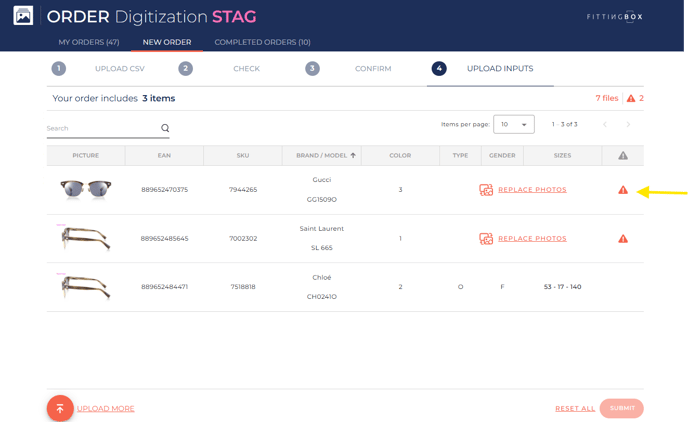Select step 4 Upload Inputs
Screen dimensions: 688x422
[x=500, y=68]
